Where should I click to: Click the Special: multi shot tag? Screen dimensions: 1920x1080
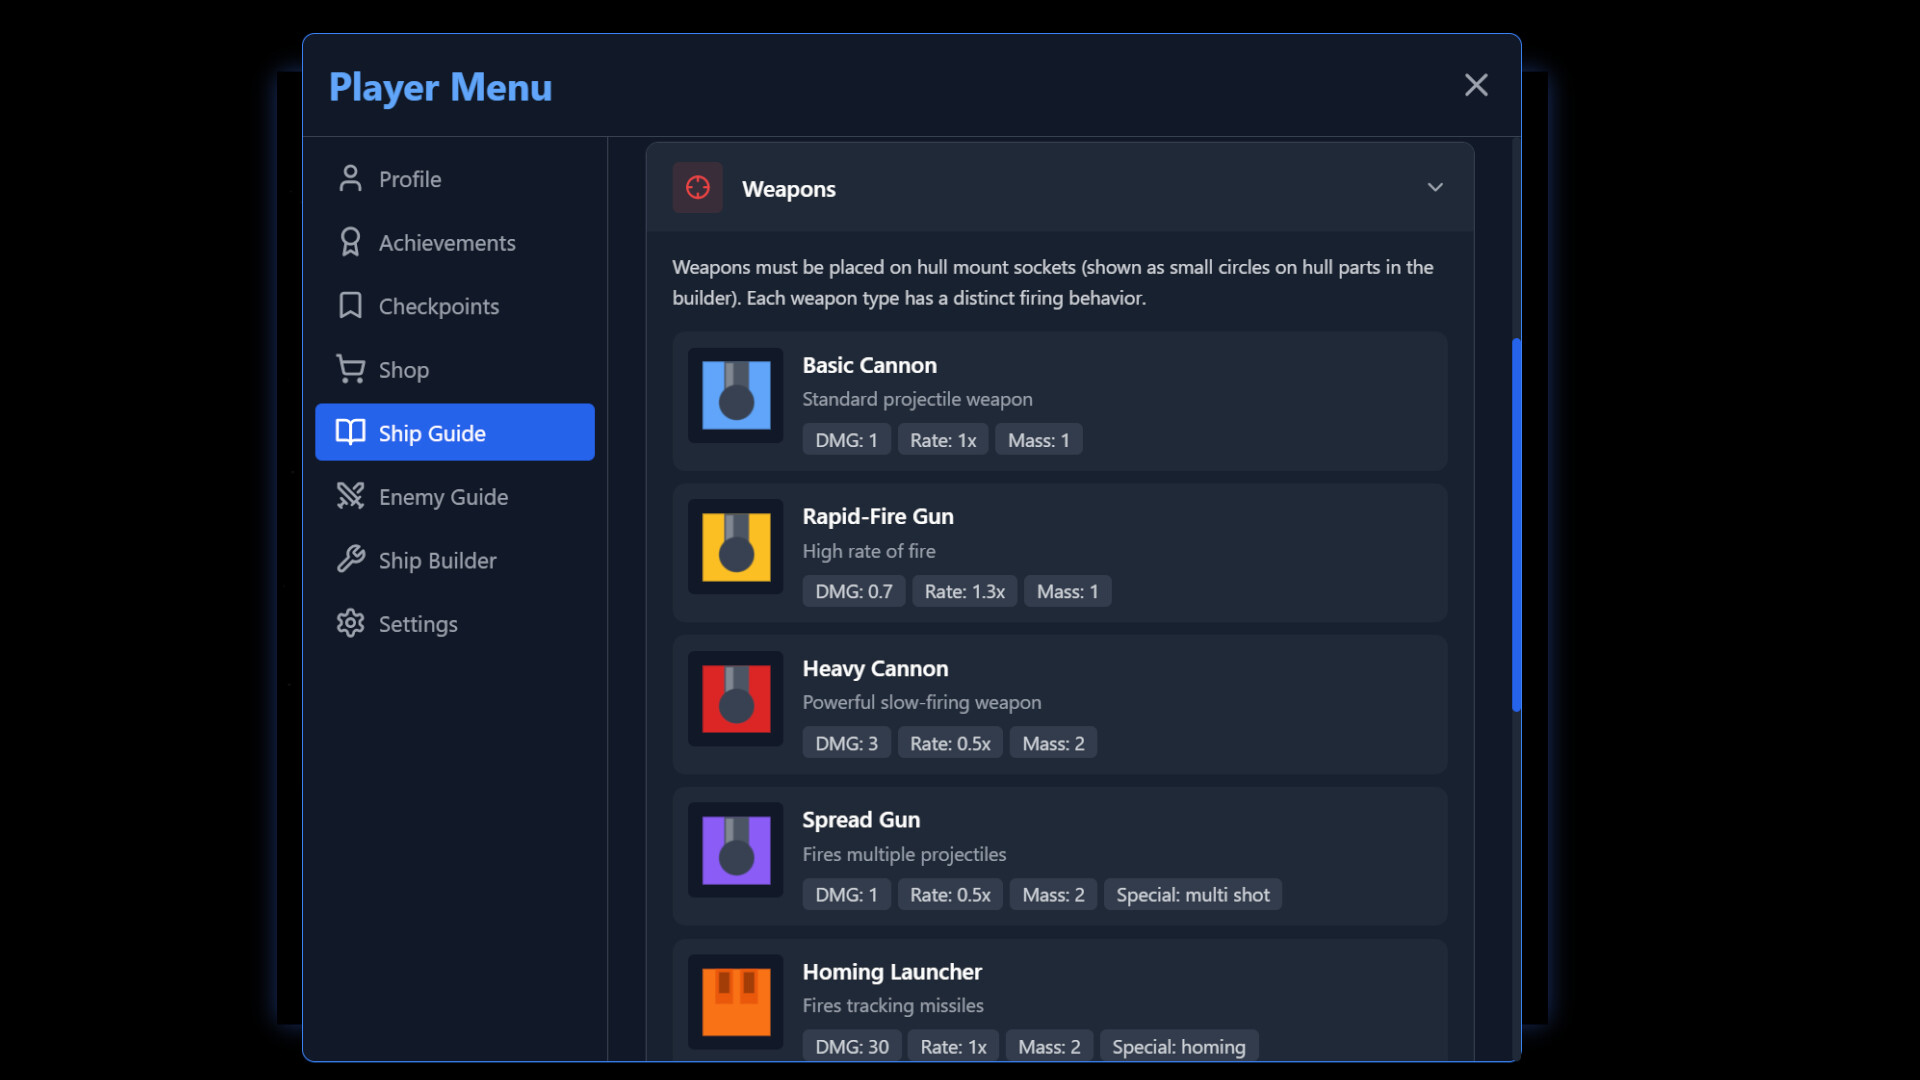1192,895
